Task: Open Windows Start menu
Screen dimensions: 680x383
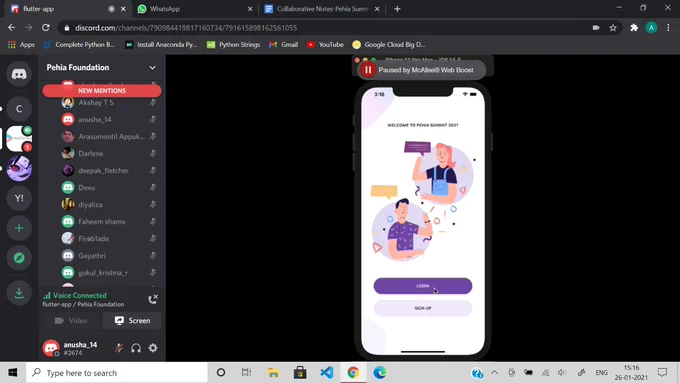Action: coord(13,373)
